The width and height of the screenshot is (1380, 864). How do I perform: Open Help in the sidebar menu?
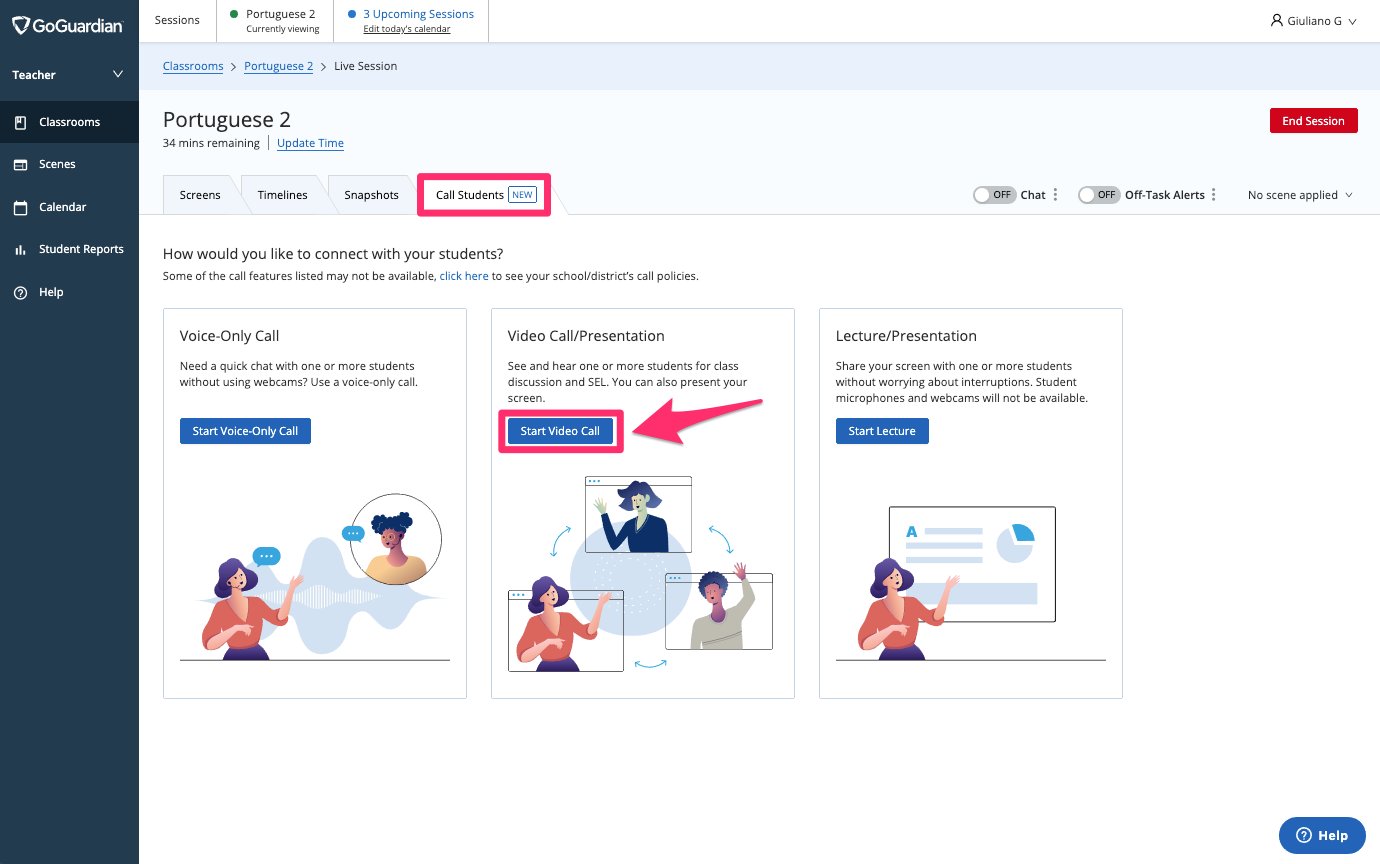(x=69, y=292)
